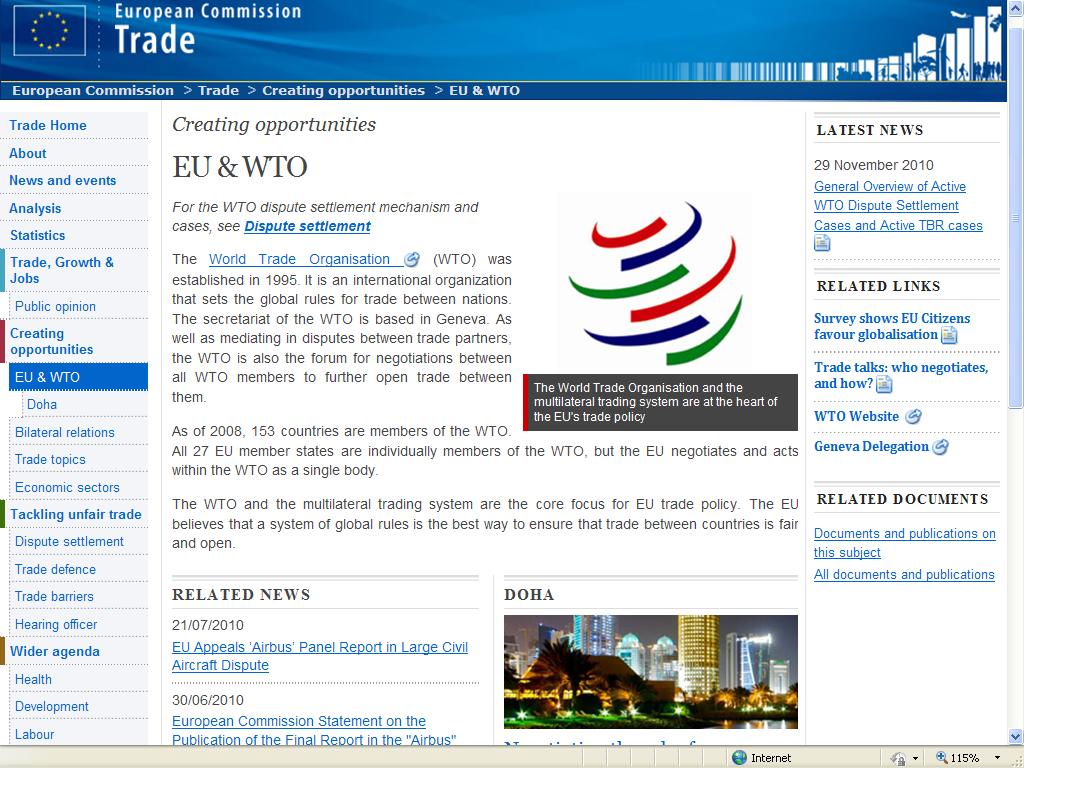The image size is (1080, 810).
Task: Click the EU flag logo in header
Action: 49,29
